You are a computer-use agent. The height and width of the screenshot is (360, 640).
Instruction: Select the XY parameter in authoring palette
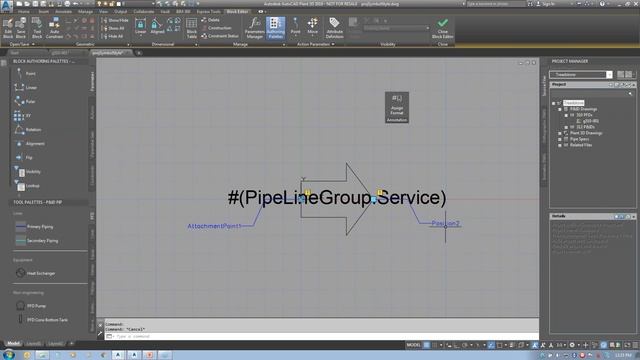(x=22, y=116)
